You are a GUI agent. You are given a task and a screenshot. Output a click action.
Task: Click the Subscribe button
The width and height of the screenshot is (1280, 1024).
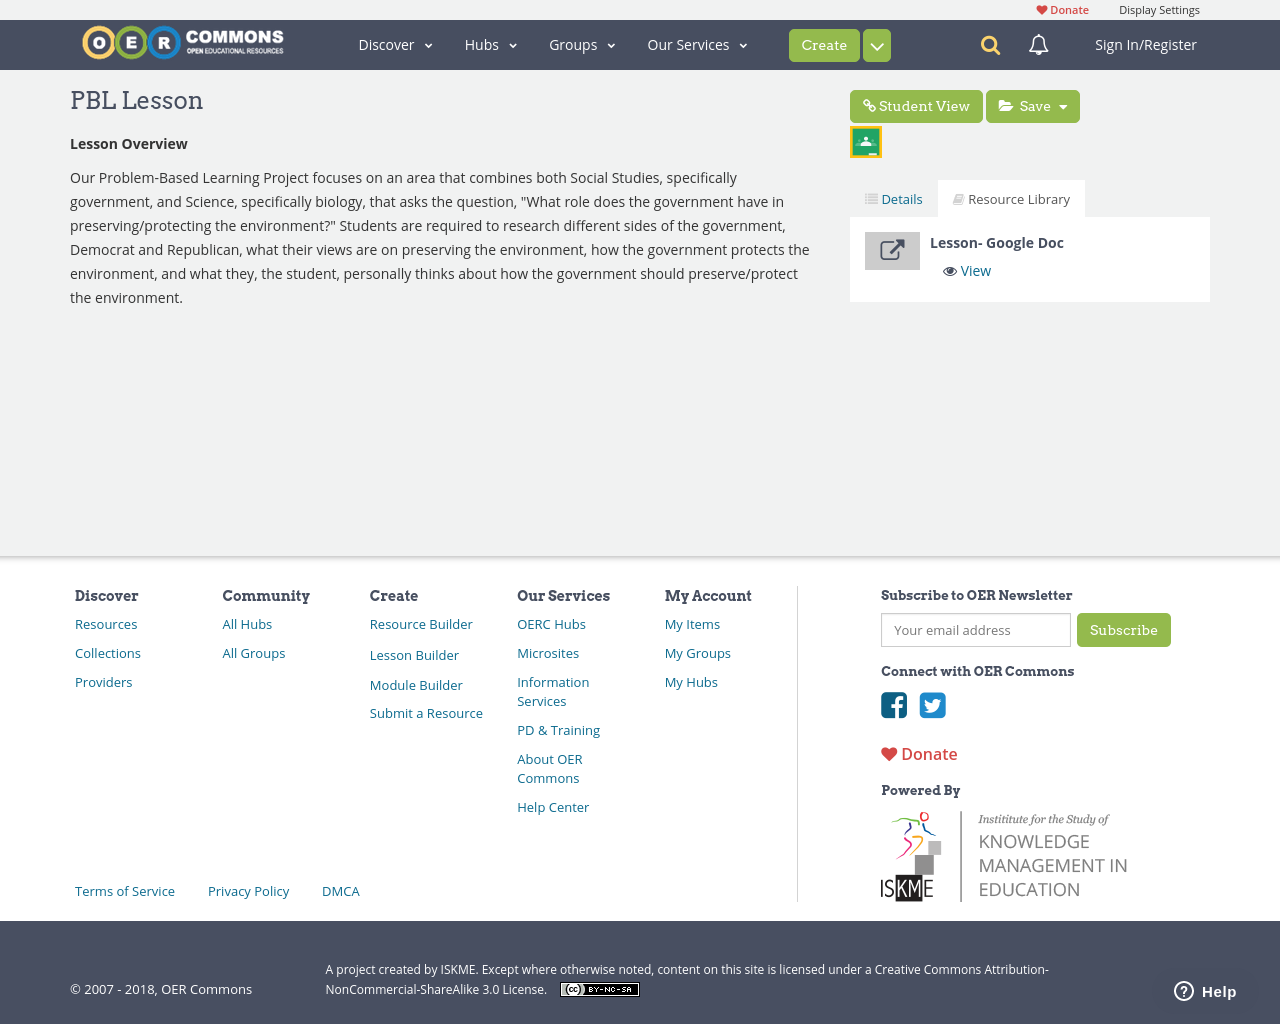pos(1123,630)
